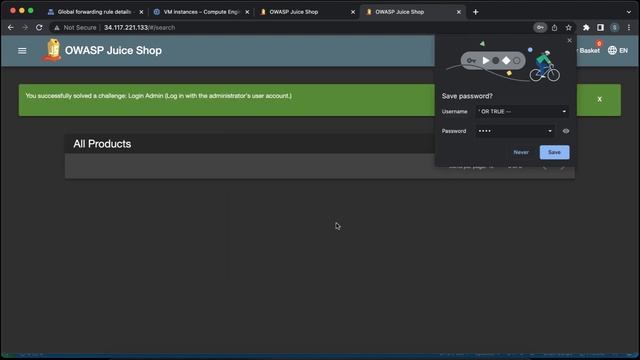Image resolution: width=640 pixels, height=360 pixels.
Task: Go back with browser back arrow
Action: click(11, 27)
